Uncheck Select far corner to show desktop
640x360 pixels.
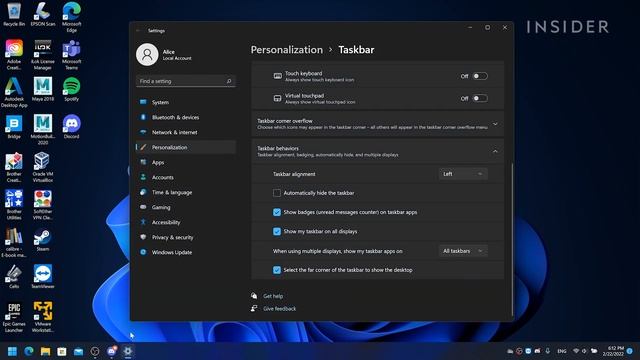277,270
